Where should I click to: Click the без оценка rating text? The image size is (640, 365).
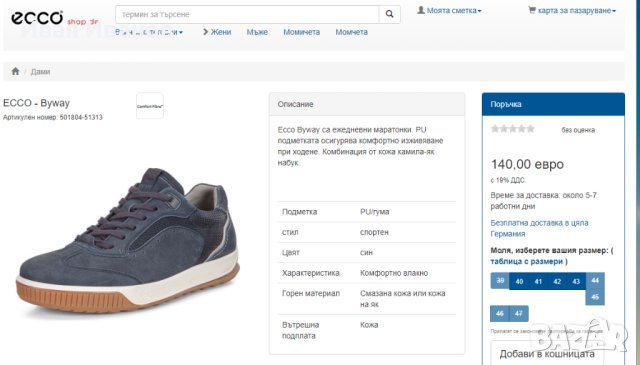pyautogui.click(x=578, y=130)
